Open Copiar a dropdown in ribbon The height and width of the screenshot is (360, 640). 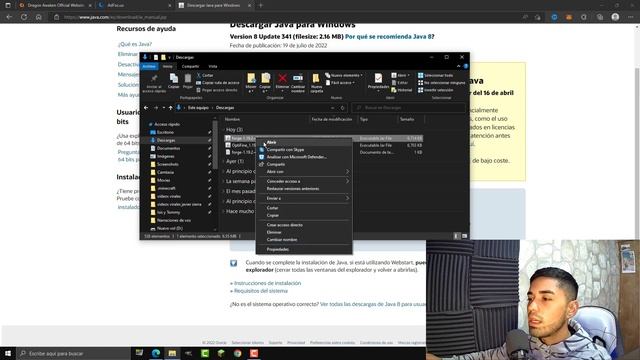click(265, 82)
